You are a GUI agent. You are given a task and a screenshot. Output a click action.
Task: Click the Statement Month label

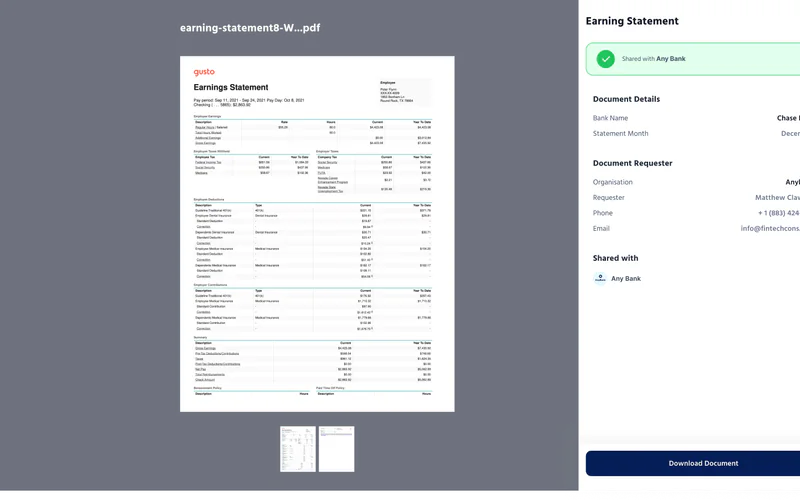(620, 133)
